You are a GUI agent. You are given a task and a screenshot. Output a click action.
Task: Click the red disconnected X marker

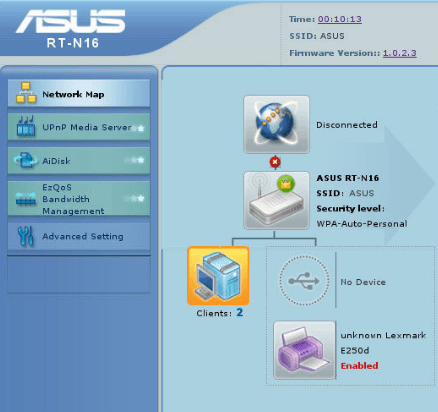[275, 162]
